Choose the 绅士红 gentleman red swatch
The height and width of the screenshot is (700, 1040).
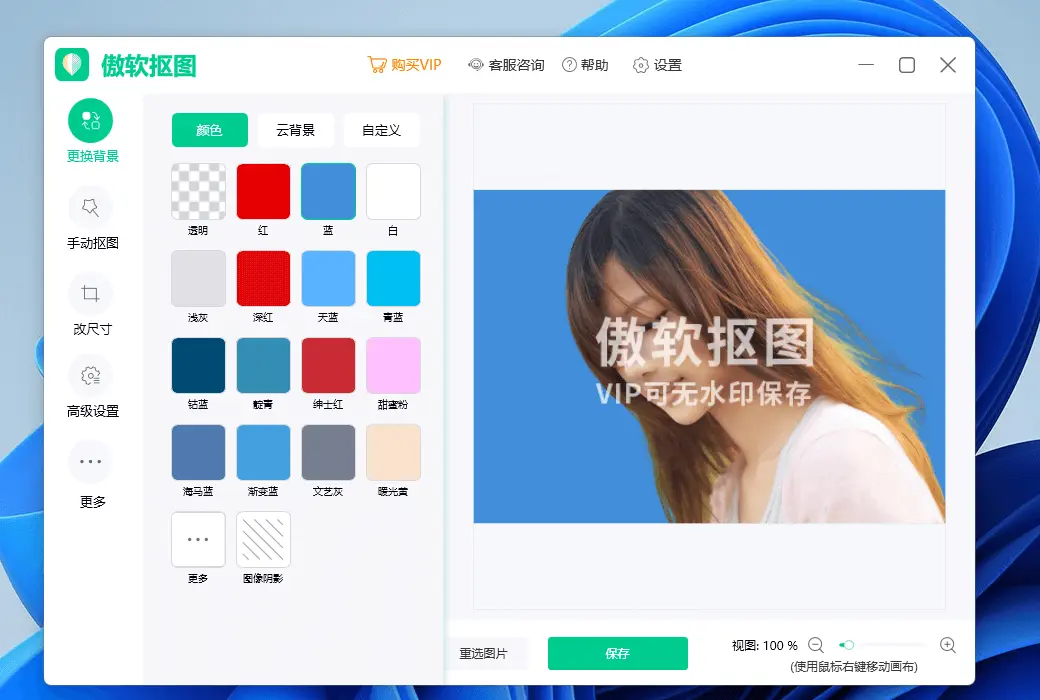(x=328, y=365)
